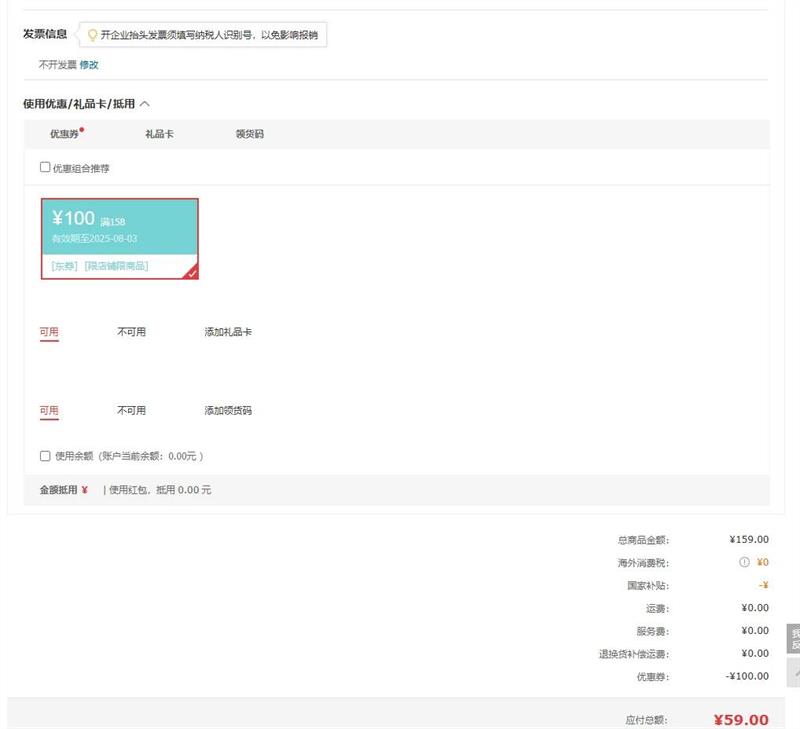This screenshot has width=800, height=729.
Task: Click 添加领货码 to add pickup code
Action: [228, 411]
